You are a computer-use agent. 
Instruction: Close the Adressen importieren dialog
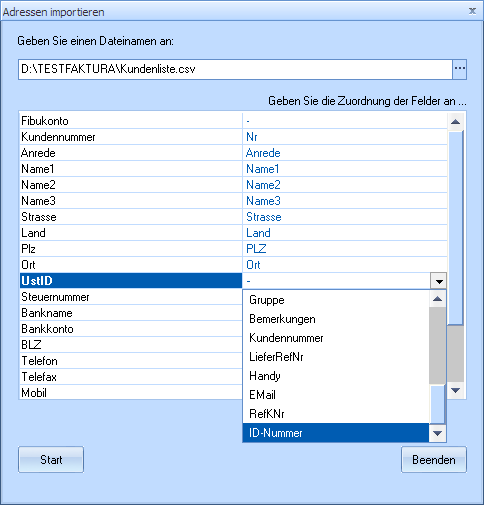pyautogui.click(x=472, y=11)
